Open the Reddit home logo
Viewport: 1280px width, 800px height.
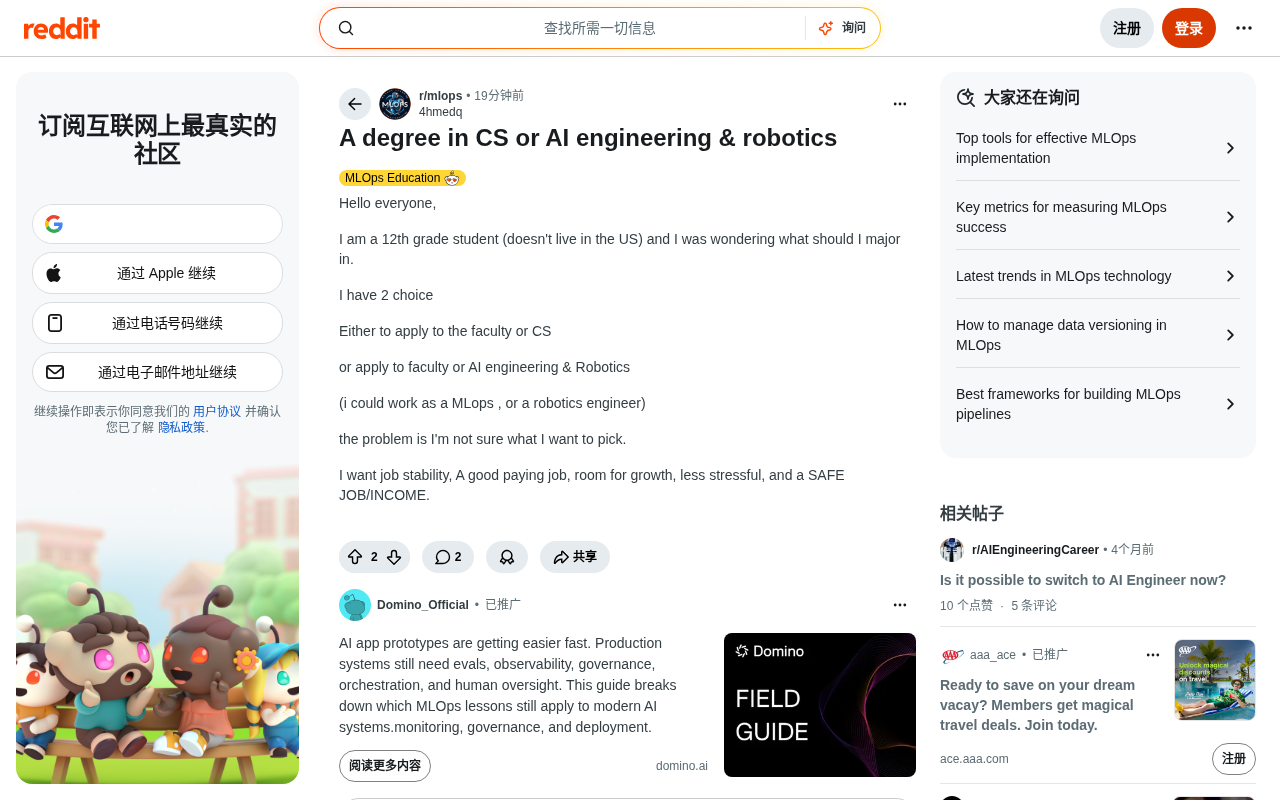pyautogui.click(x=62, y=28)
